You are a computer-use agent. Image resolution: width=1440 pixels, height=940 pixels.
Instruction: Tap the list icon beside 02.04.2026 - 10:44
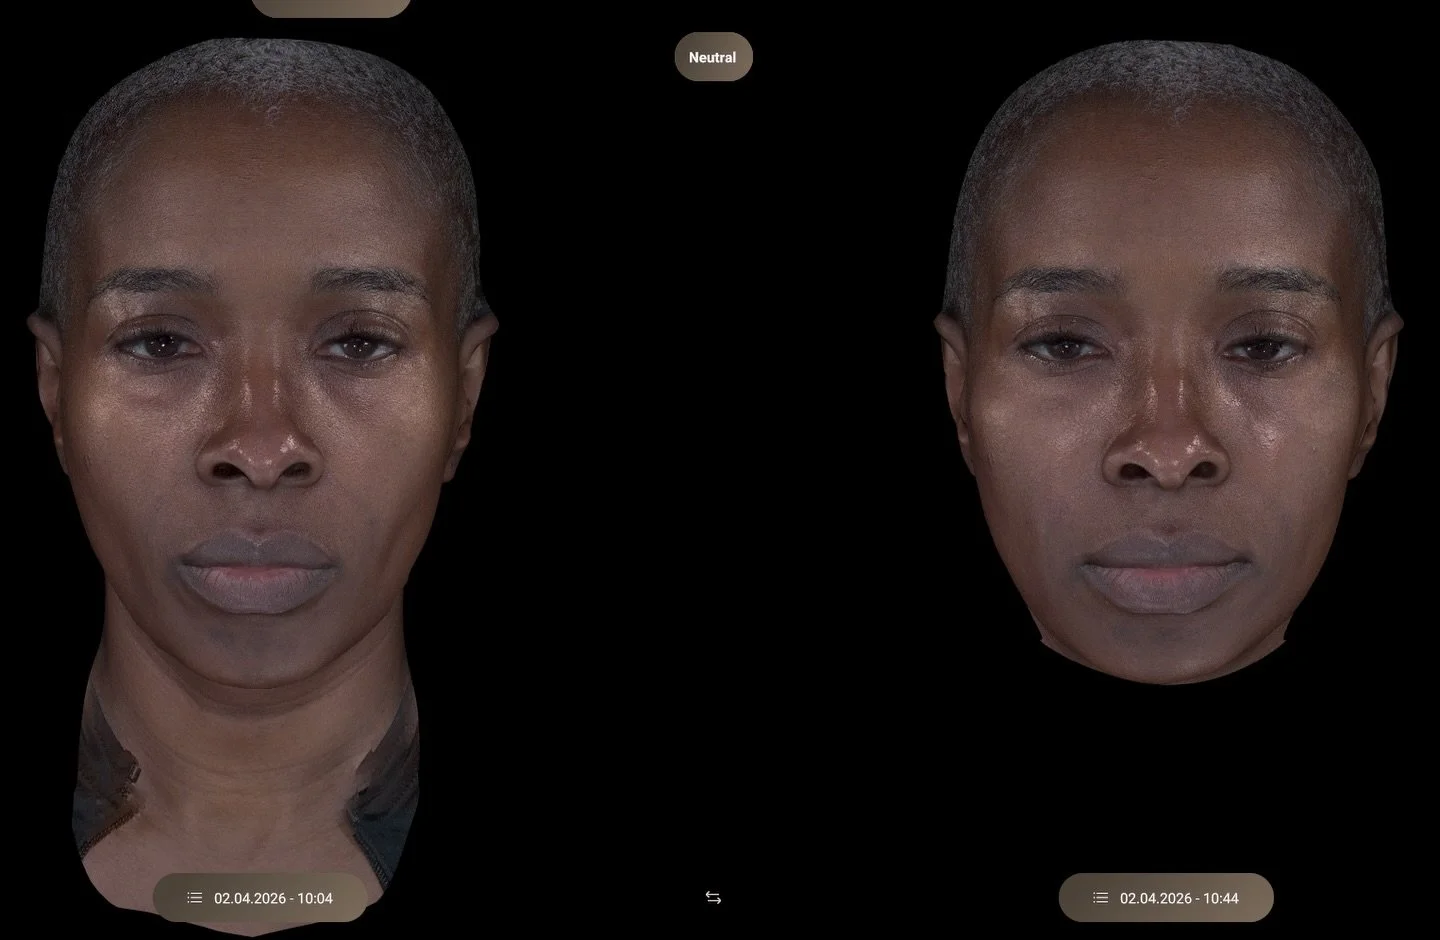tap(1101, 897)
